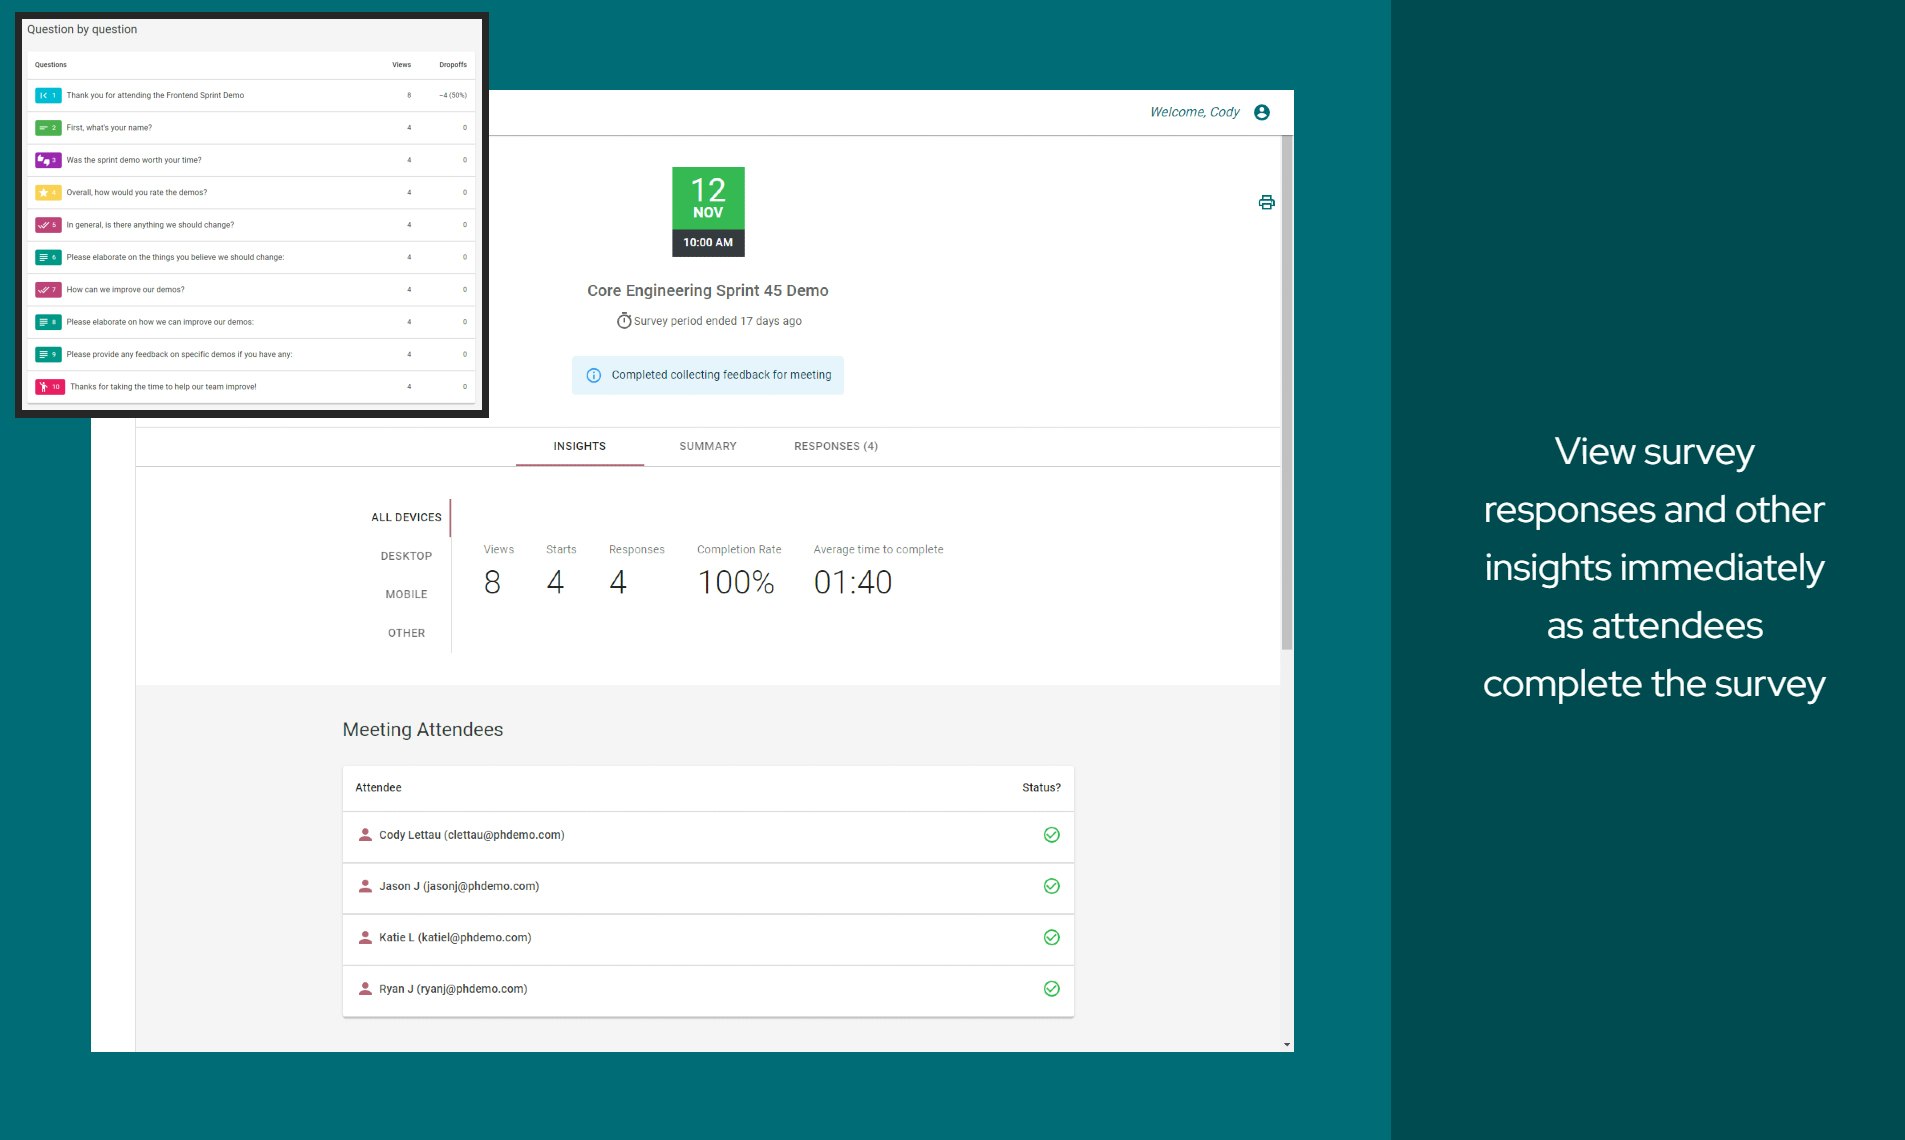
Task: Select attendee Jason J (jasonj@phdemo.com)
Action: 708,888
